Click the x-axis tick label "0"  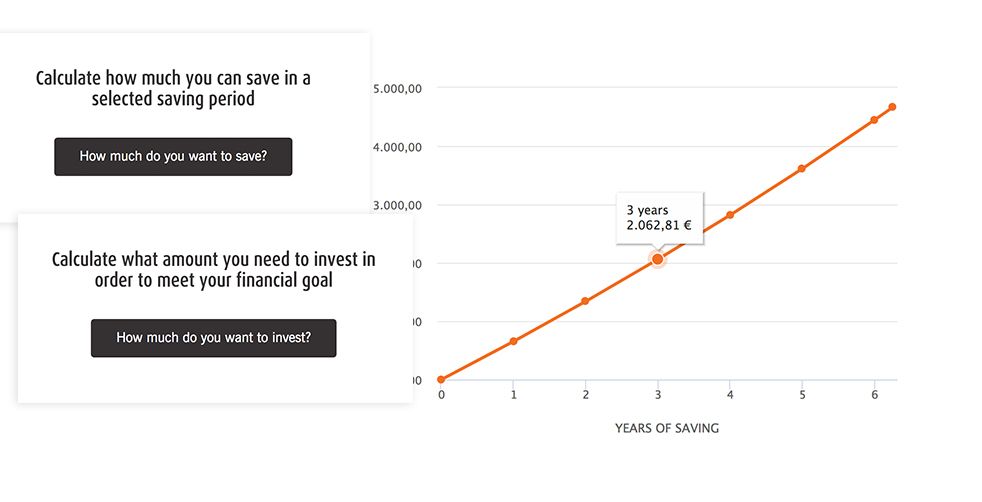click(x=441, y=395)
